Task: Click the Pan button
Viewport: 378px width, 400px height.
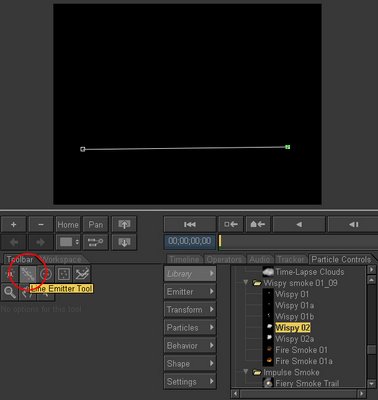Action: (96, 225)
